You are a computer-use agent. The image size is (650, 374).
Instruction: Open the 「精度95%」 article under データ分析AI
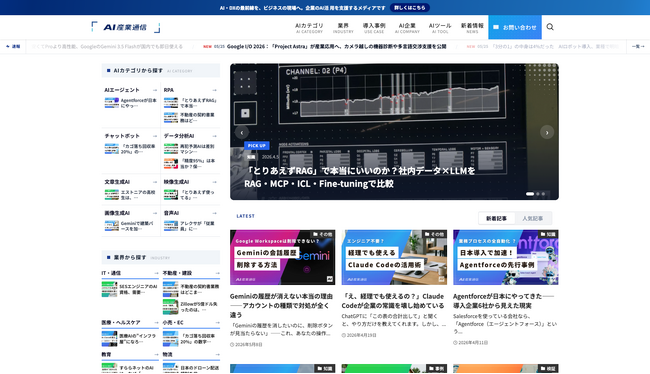(x=189, y=163)
